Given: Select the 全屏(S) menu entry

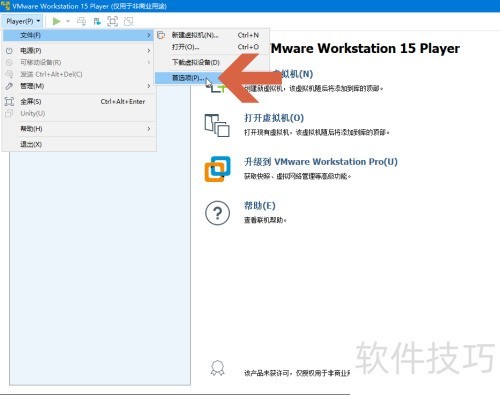Looking at the screenshot, I should [x=78, y=101].
